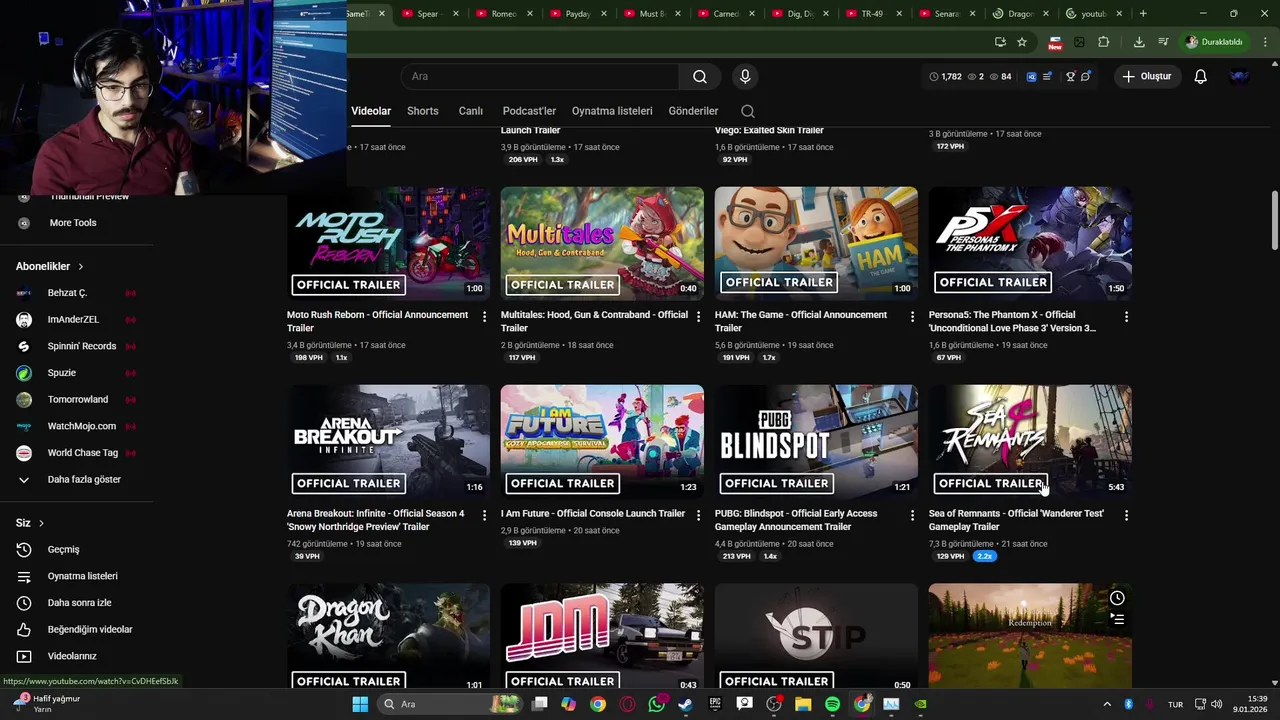Select the Videolar tab
This screenshot has height=720, width=1280.
tap(371, 111)
